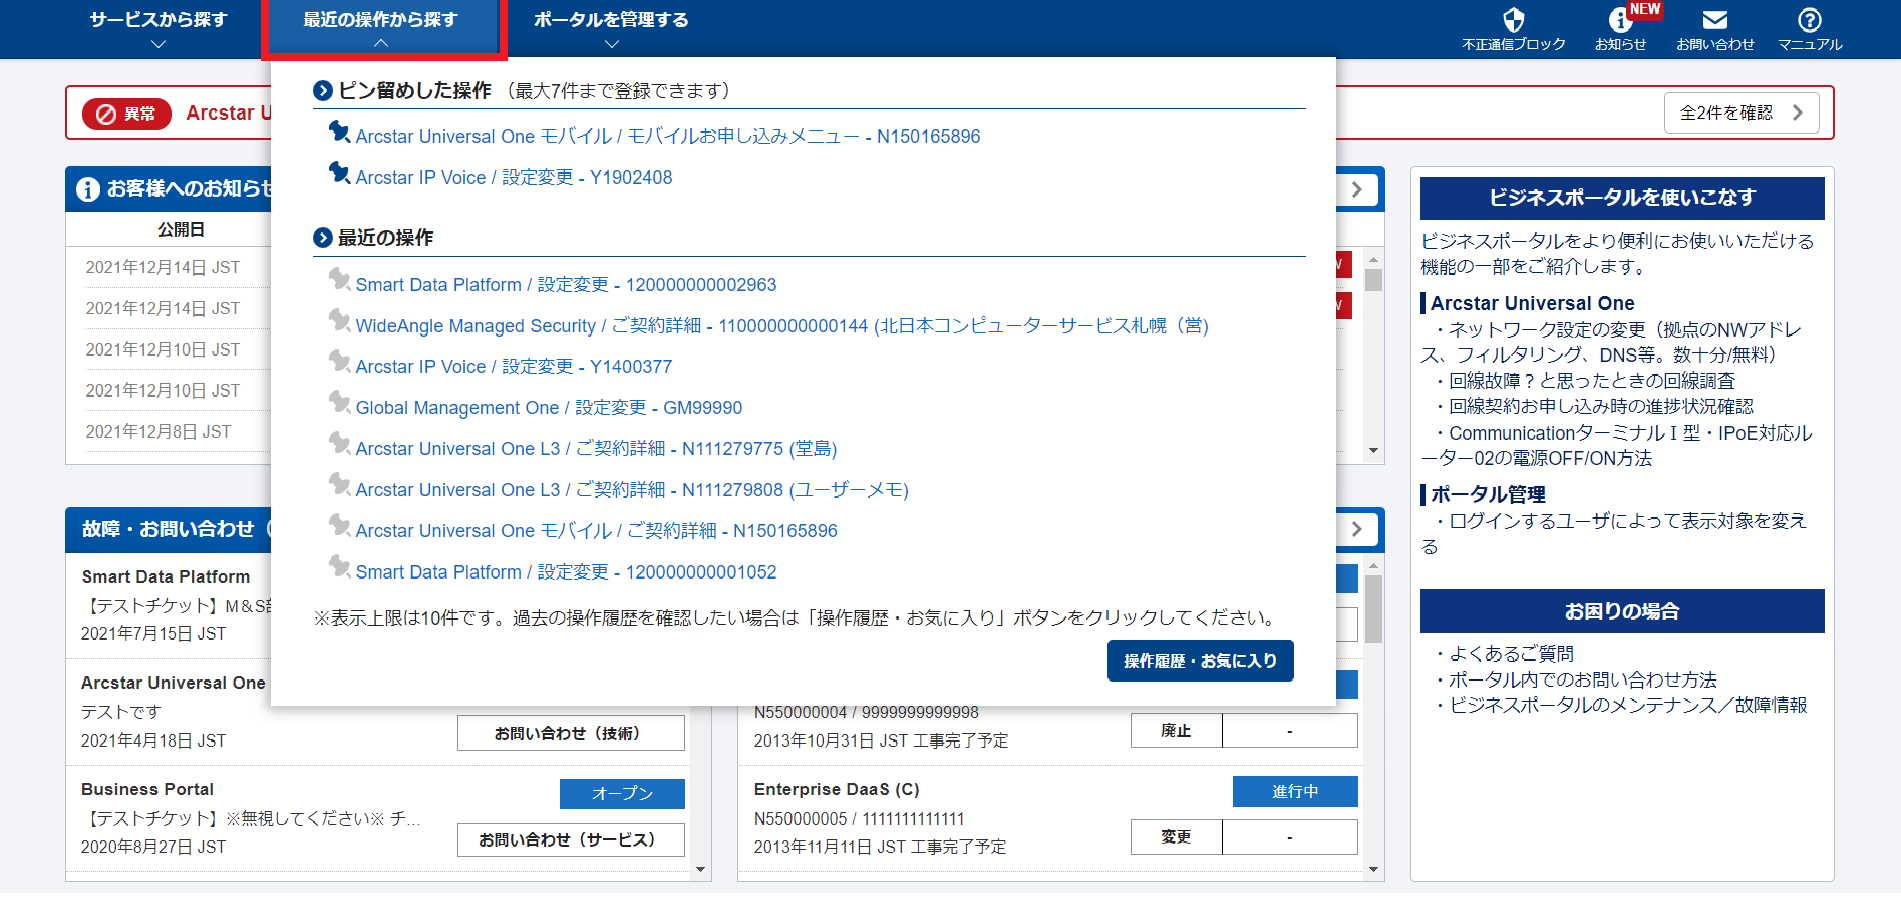The height and width of the screenshot is (898, 1901).
Task: Click the 操作履歴・お気に入り button
Action: tap(1200, 661)
